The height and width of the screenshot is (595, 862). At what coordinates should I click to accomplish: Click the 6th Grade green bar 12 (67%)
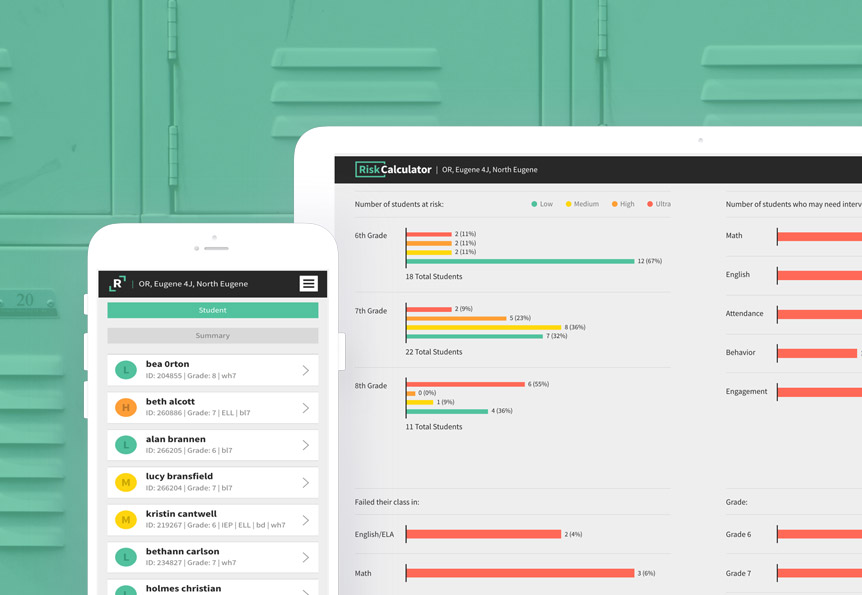tap(521, 261)
